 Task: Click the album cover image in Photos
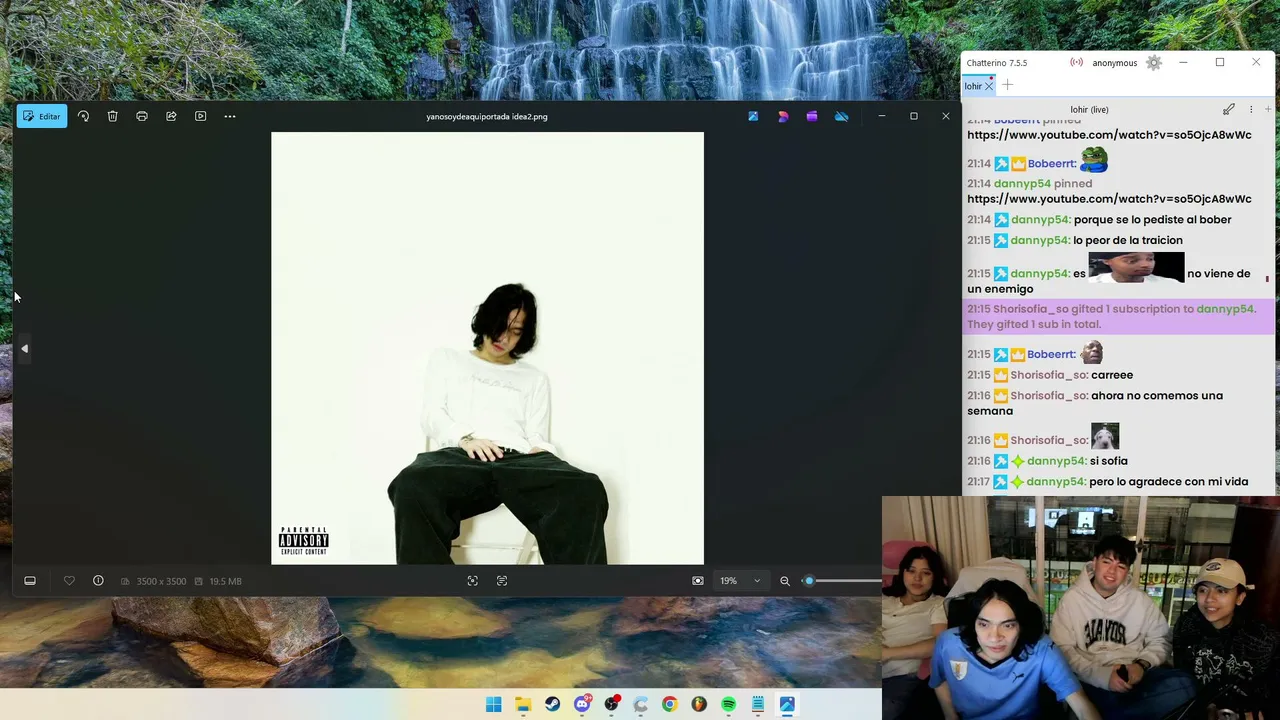point(487,348)
